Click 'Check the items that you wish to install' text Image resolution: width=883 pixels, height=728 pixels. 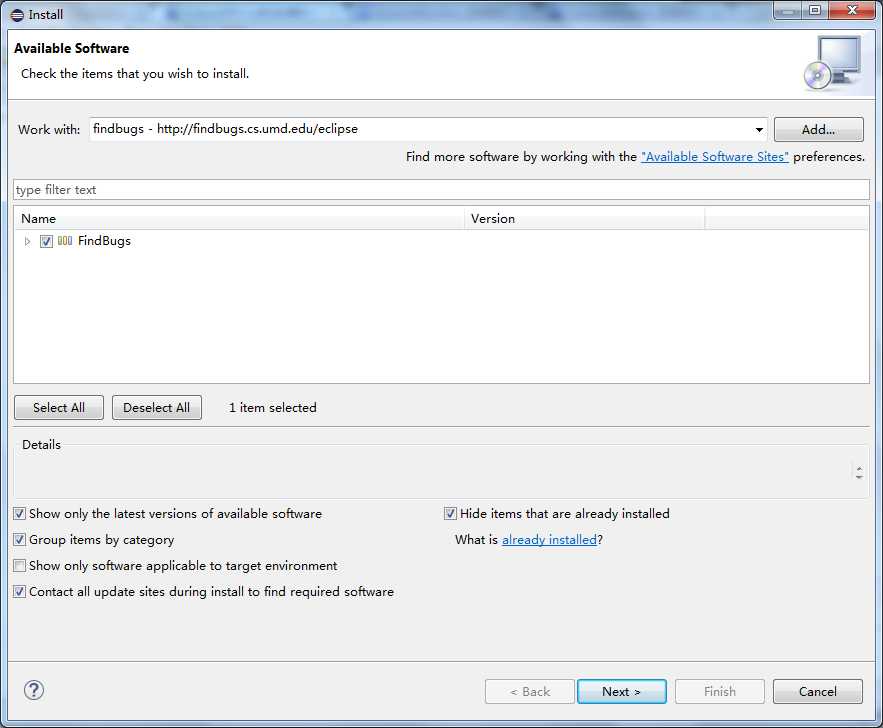click(x=135, y=74)
